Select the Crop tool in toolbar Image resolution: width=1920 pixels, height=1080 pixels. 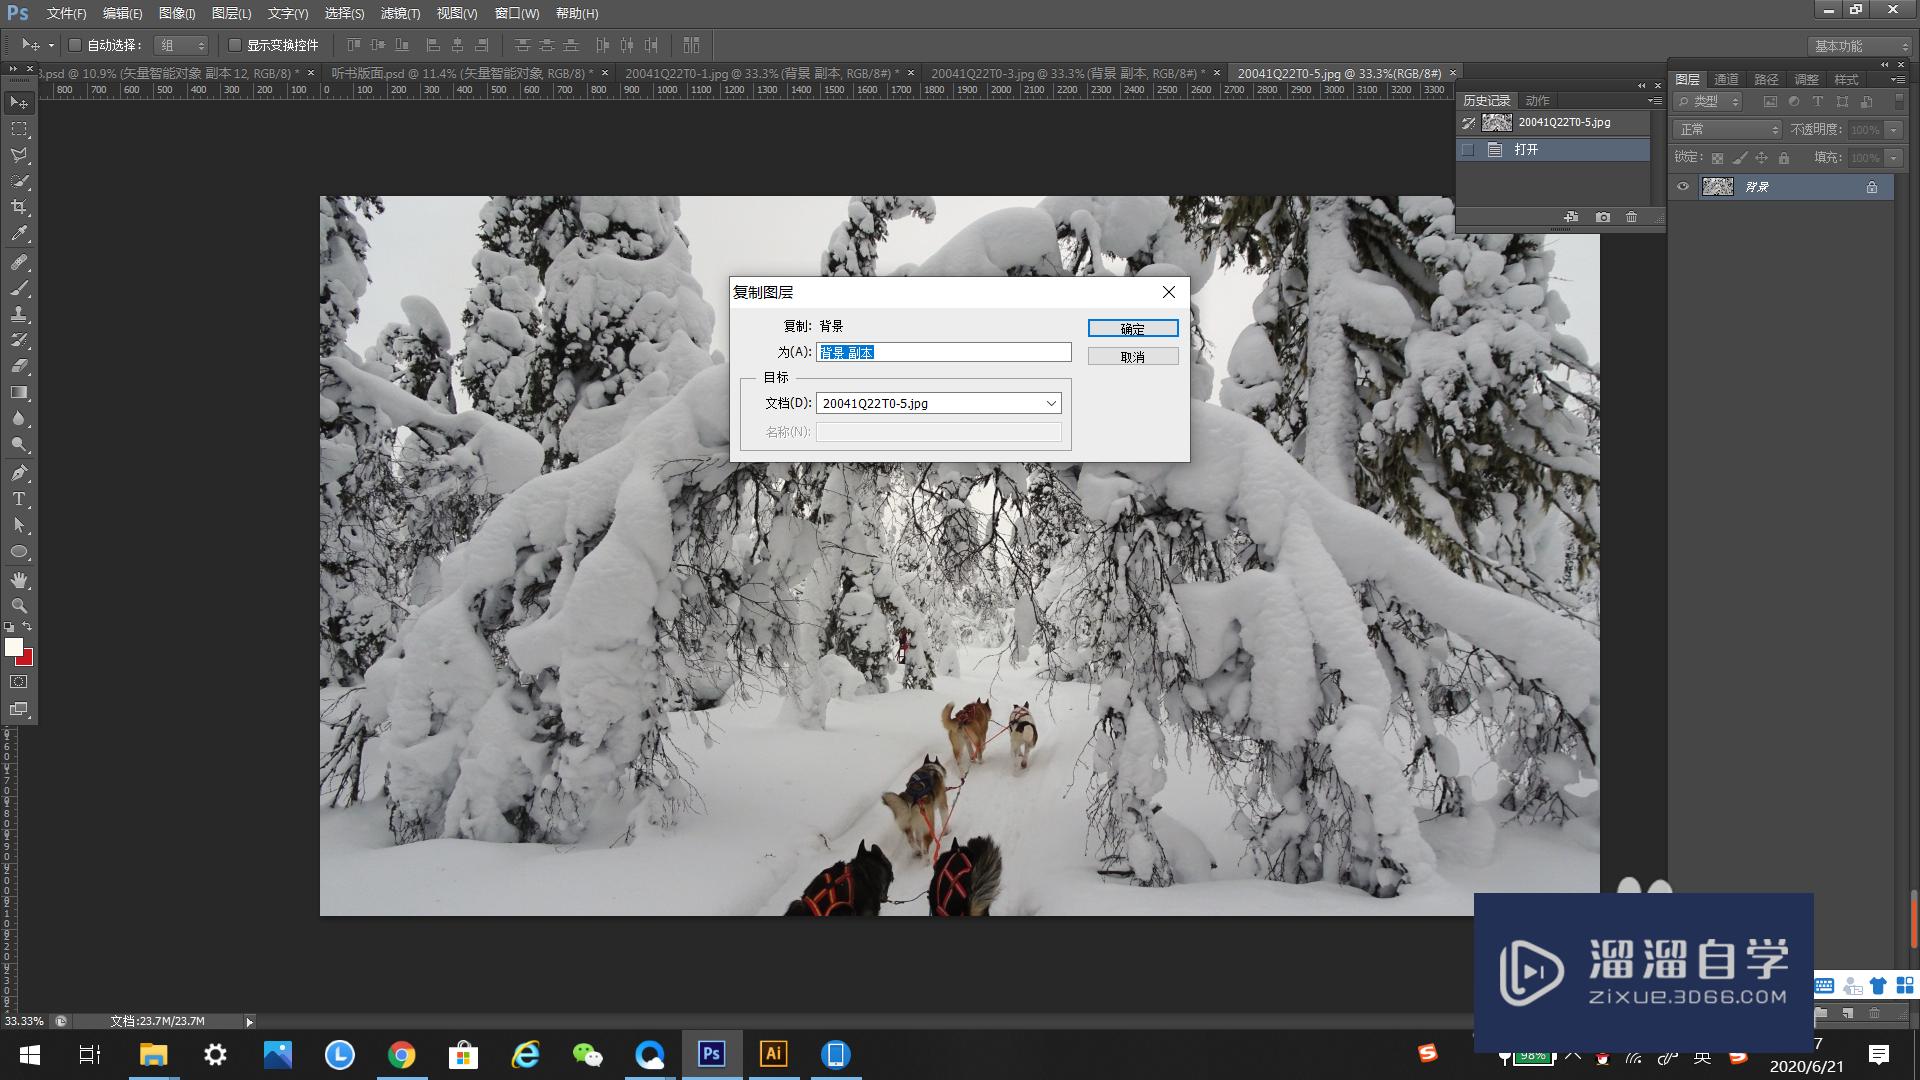point(19,207)
